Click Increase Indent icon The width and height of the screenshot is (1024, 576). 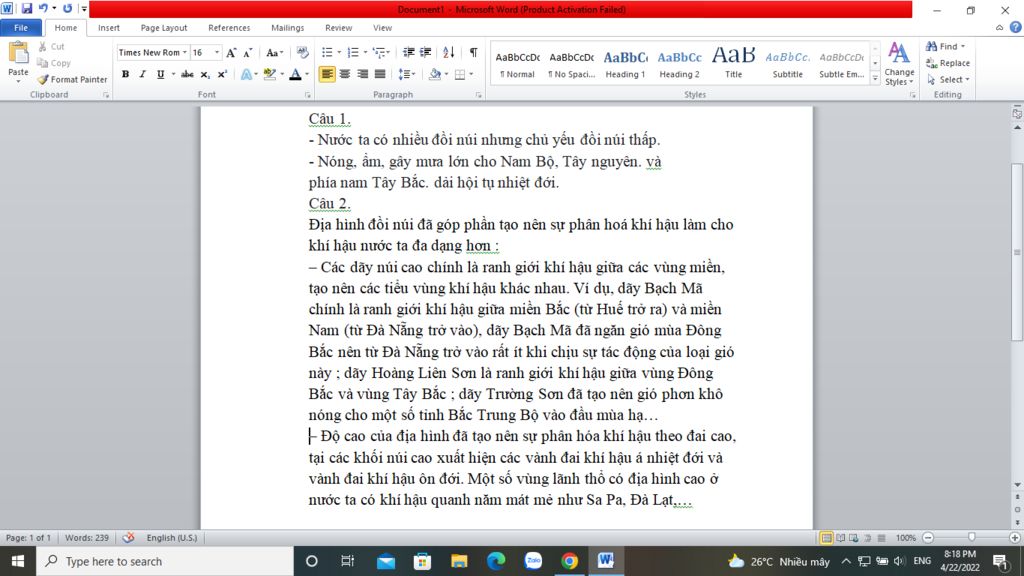(426, 52)
